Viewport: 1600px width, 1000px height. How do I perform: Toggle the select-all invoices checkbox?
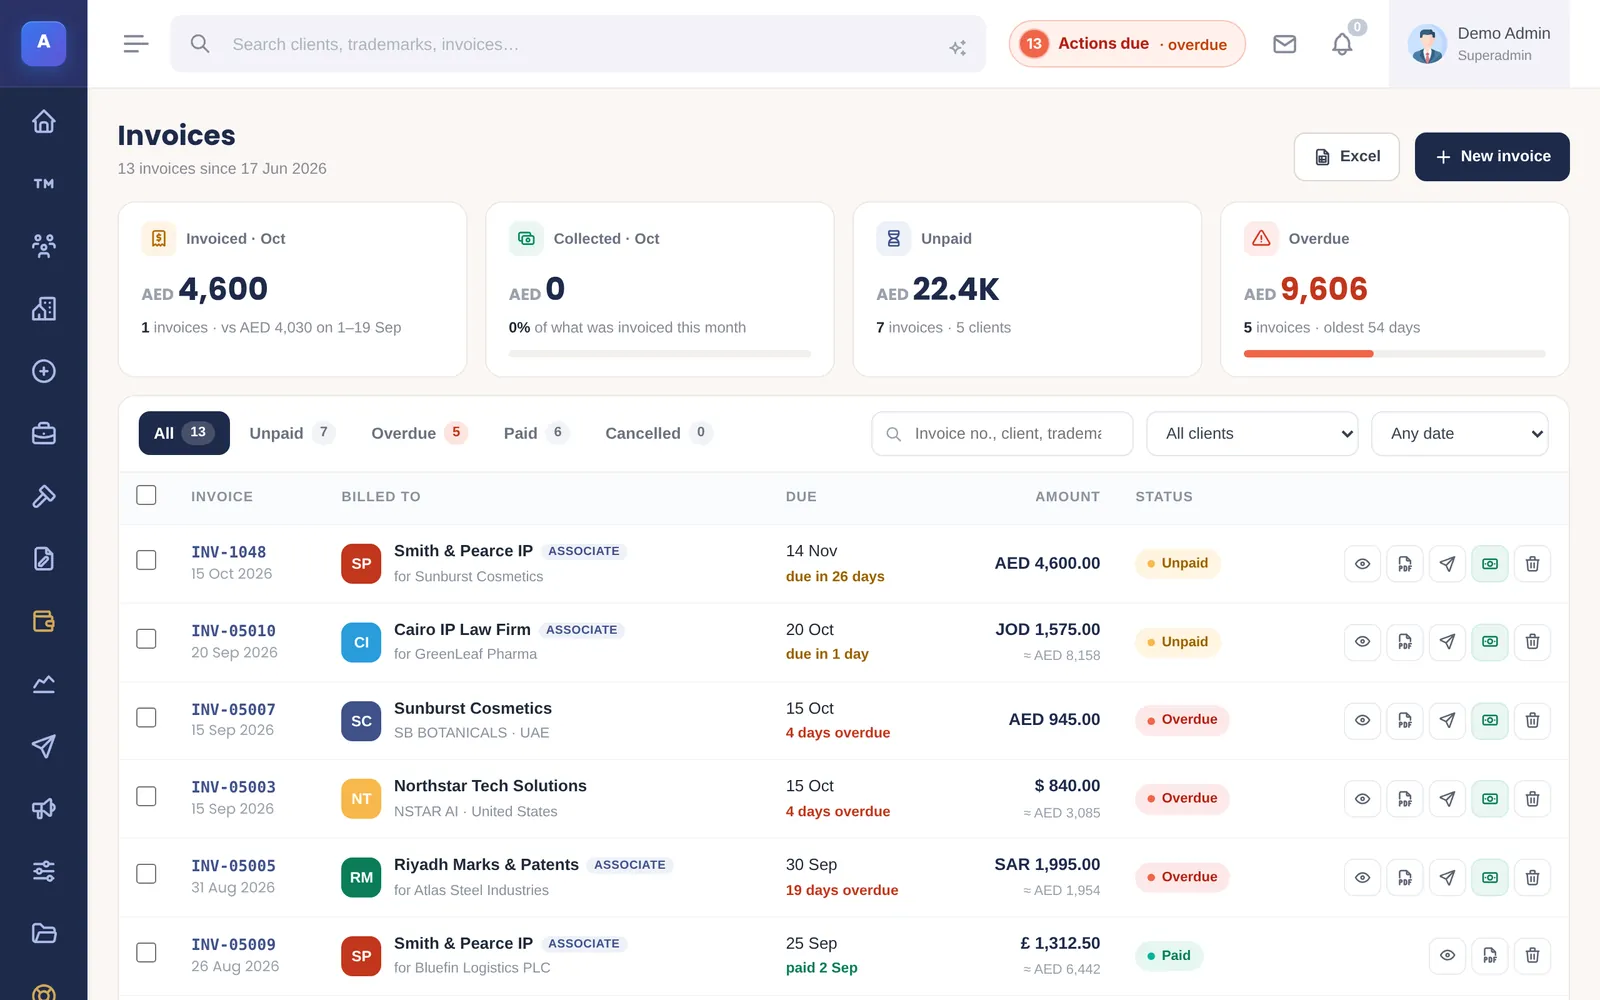146,495
